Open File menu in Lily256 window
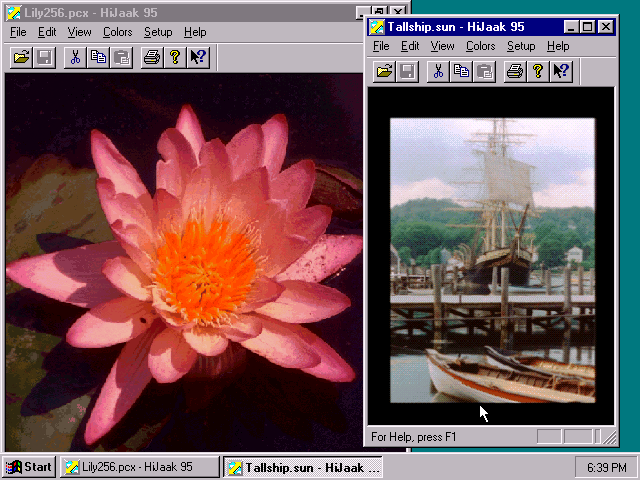Viewport: 640px width, 480px height. pos(18,32)
